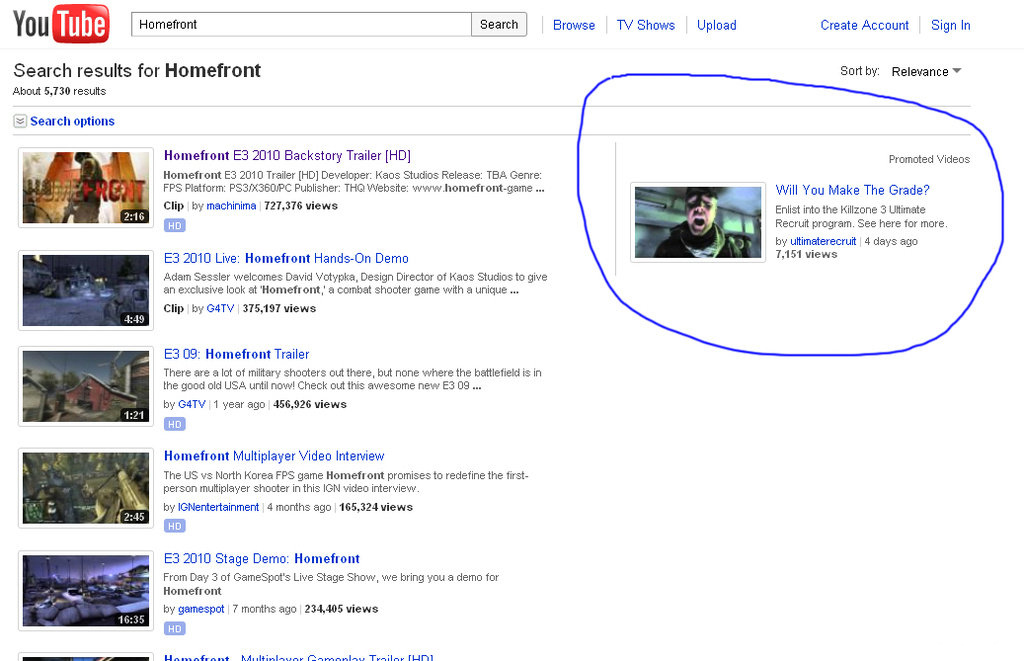
Task: Open Will You Make The Grade? title
Action: point(852,190)
